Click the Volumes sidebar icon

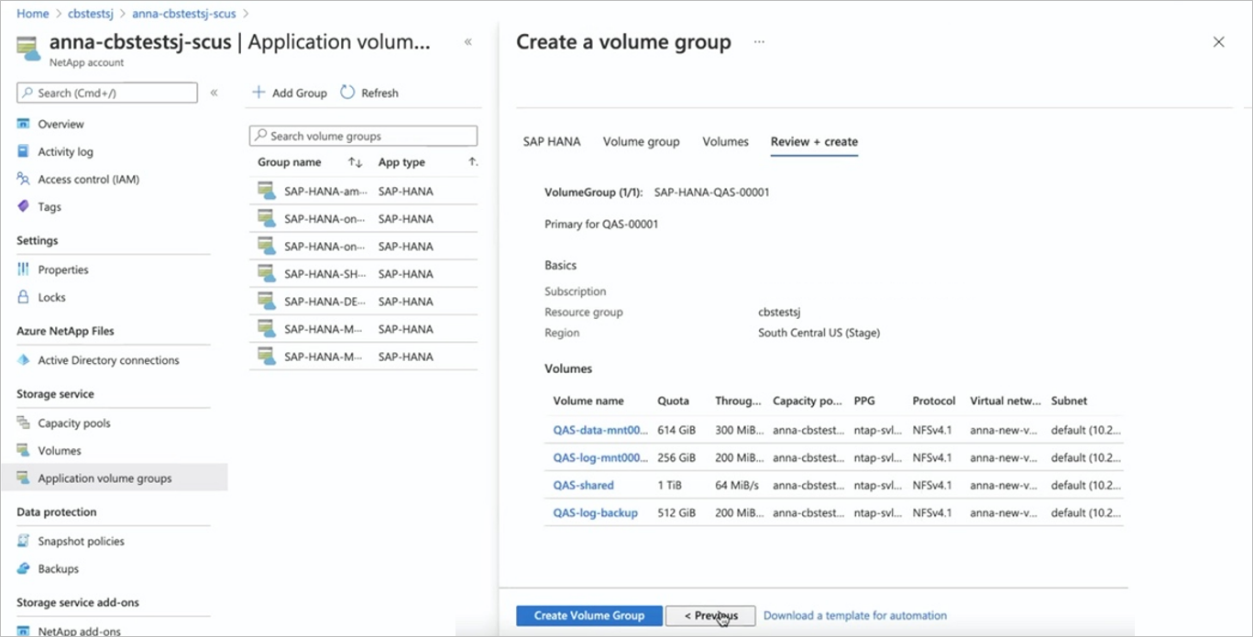pos(24,451)
